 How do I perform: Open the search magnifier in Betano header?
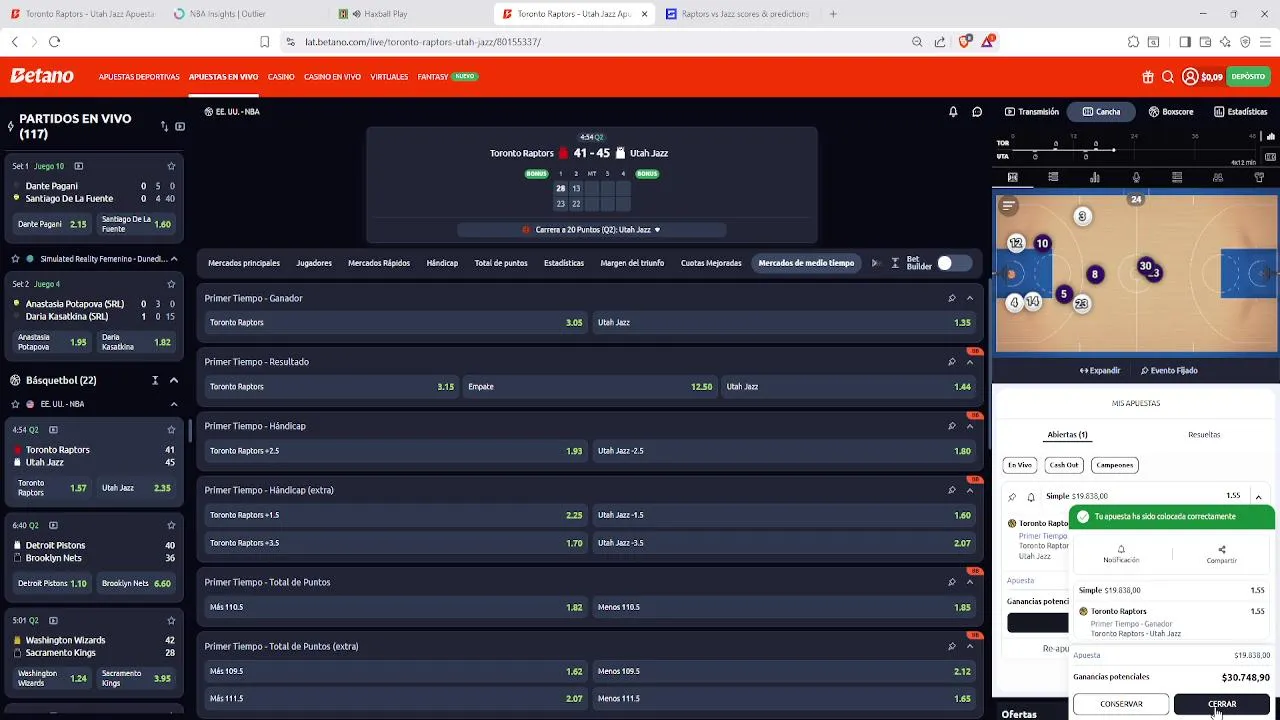click(x=1168, y=77)
